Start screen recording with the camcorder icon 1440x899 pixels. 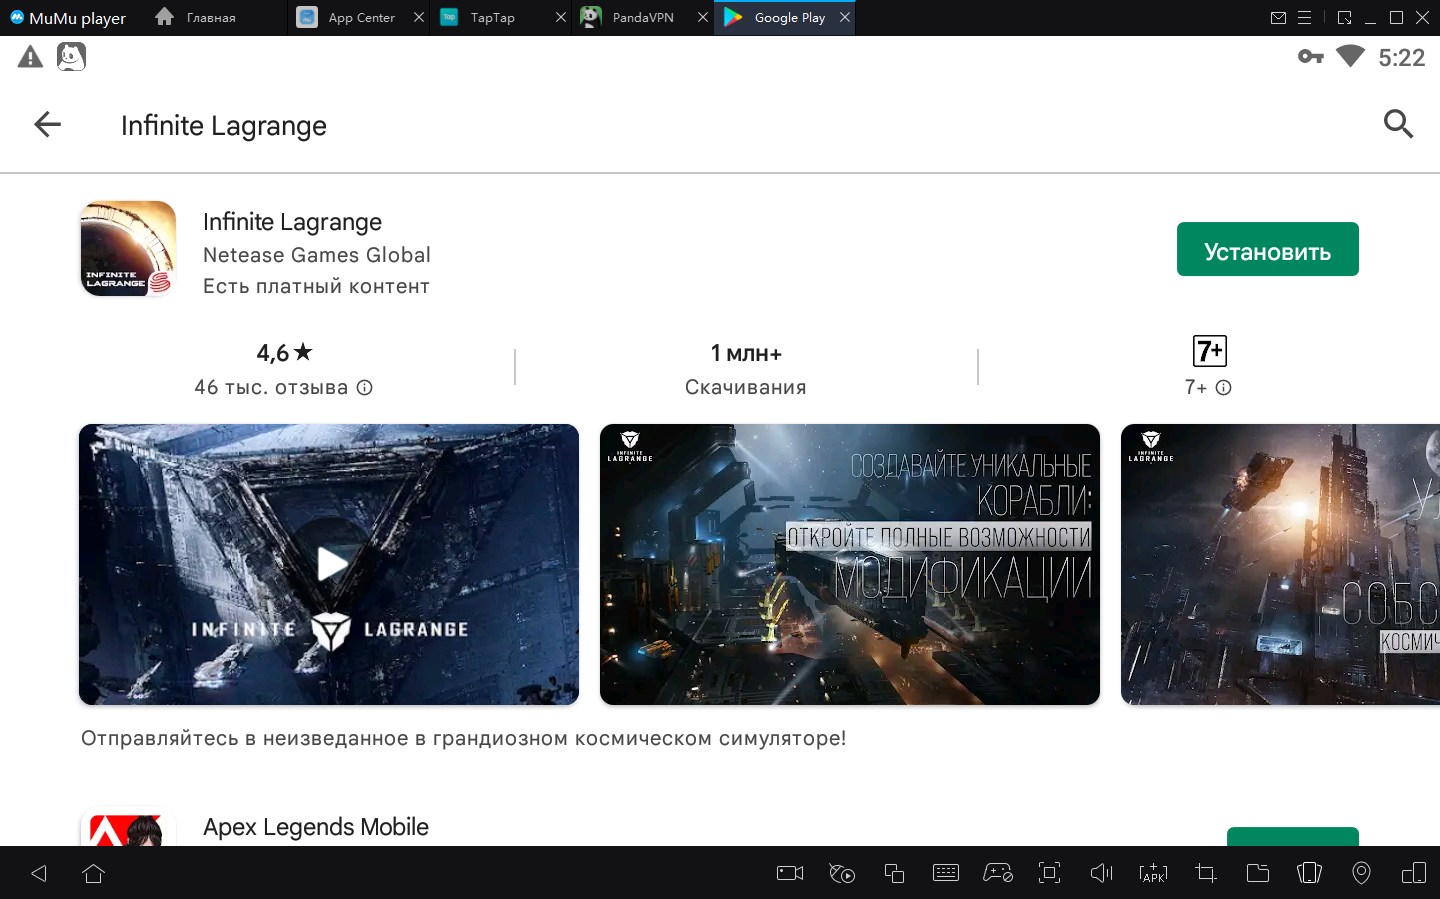[790, 873]
